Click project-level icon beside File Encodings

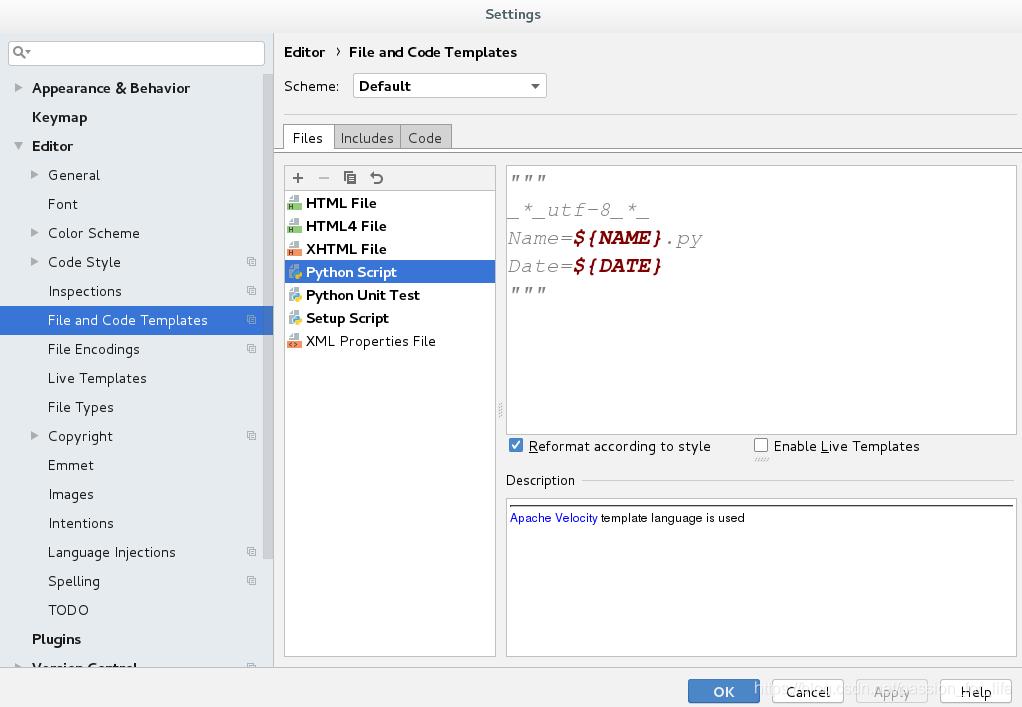(x=252, y=349)
